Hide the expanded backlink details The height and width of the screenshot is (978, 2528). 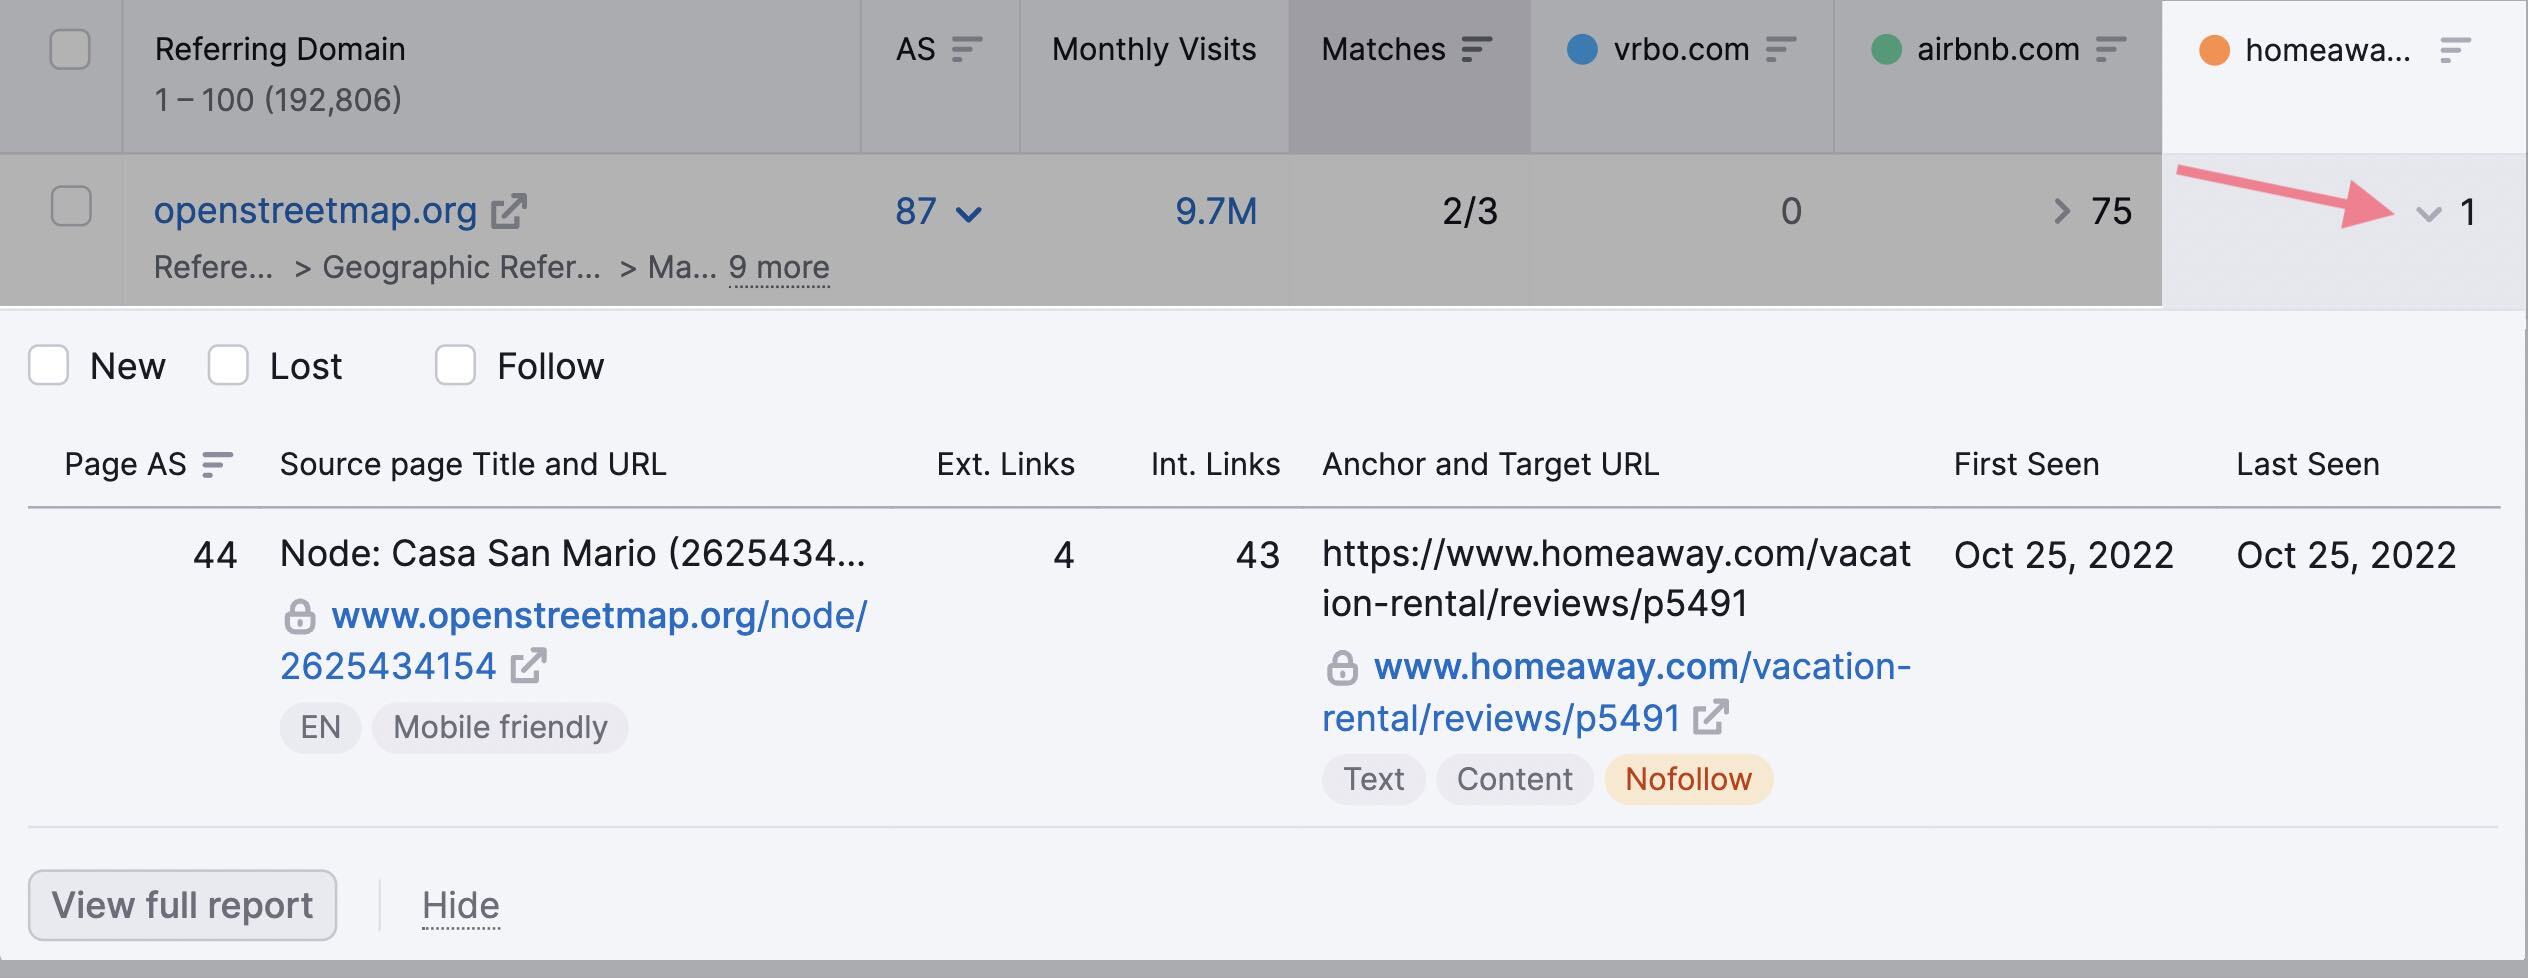tap(459, 905)
